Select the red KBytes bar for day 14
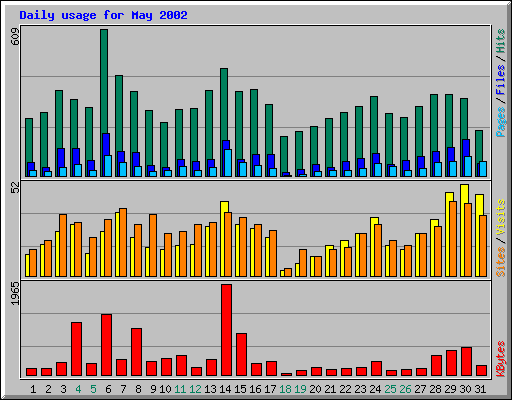The image size is (512, 400). pyautogui.click(x=226, y=330)
